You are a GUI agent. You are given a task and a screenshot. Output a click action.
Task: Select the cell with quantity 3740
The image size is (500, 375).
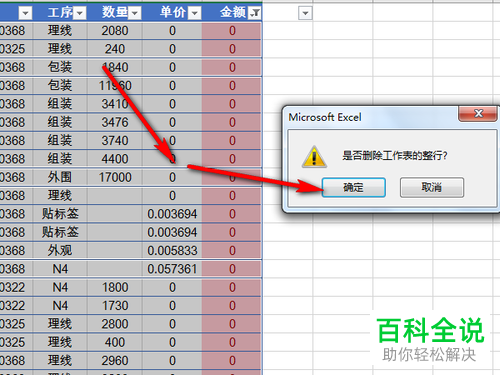(x=115, y=141)
